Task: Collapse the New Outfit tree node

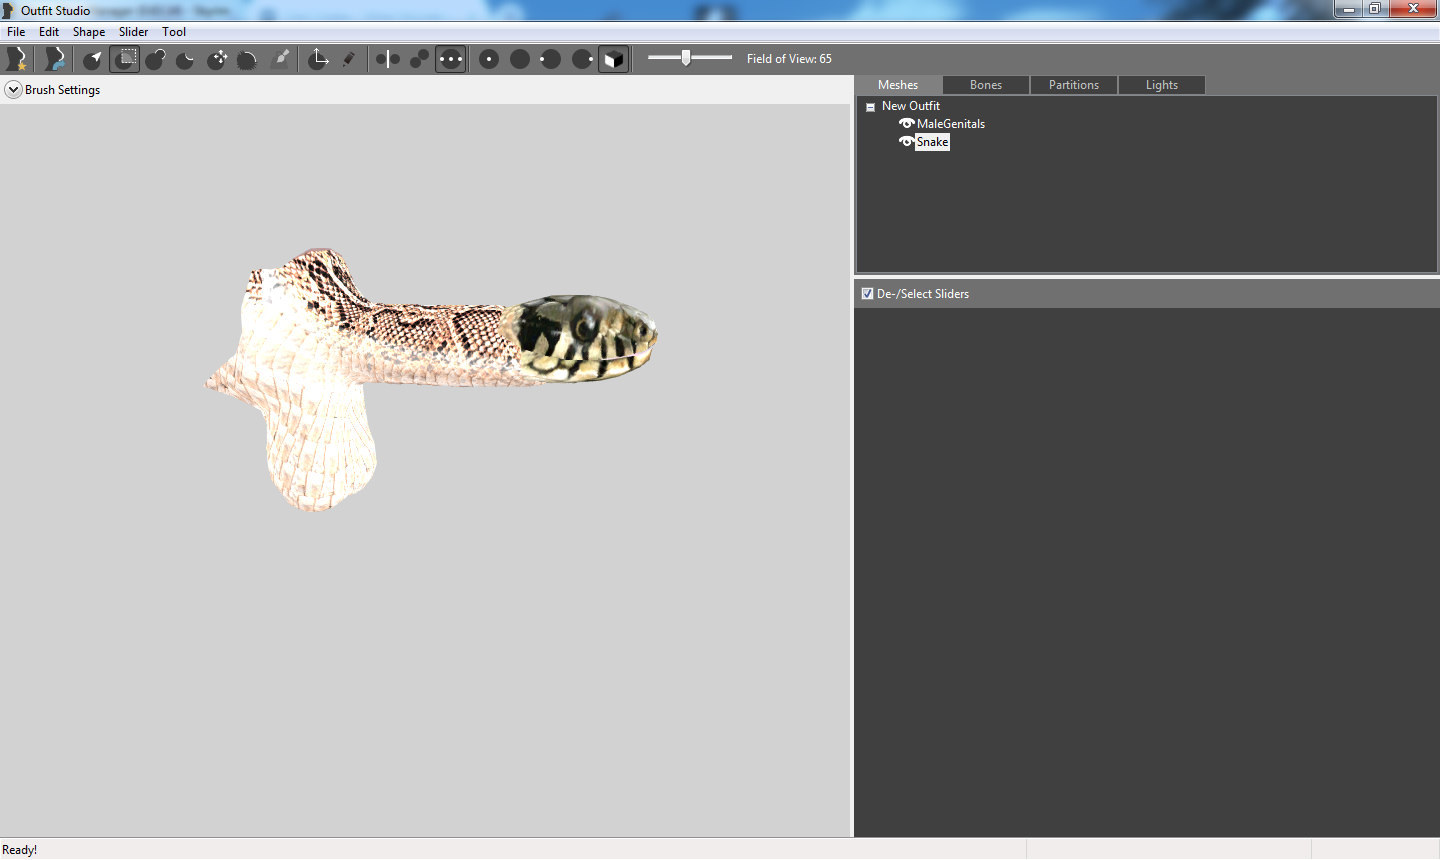Action: [870, 107]
